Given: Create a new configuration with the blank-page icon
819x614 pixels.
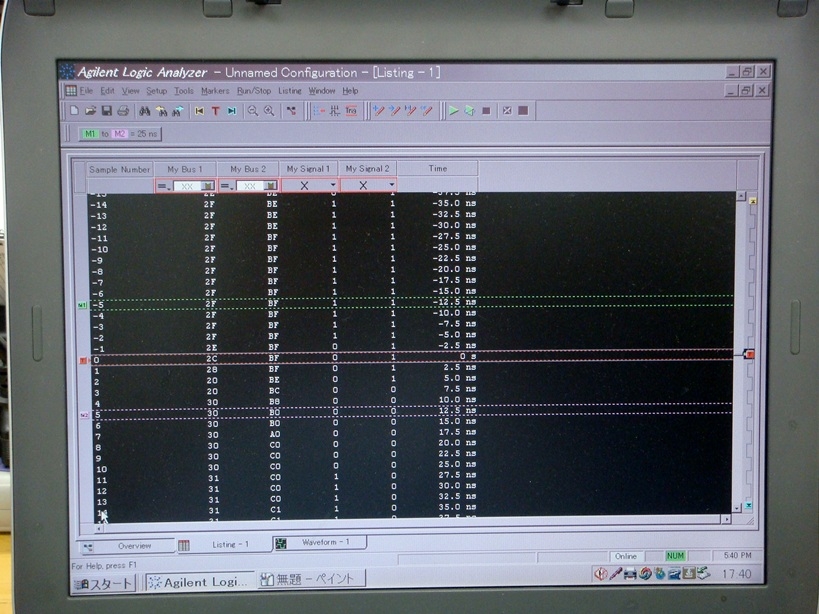Looking at the screenshot, I should 74,111.
